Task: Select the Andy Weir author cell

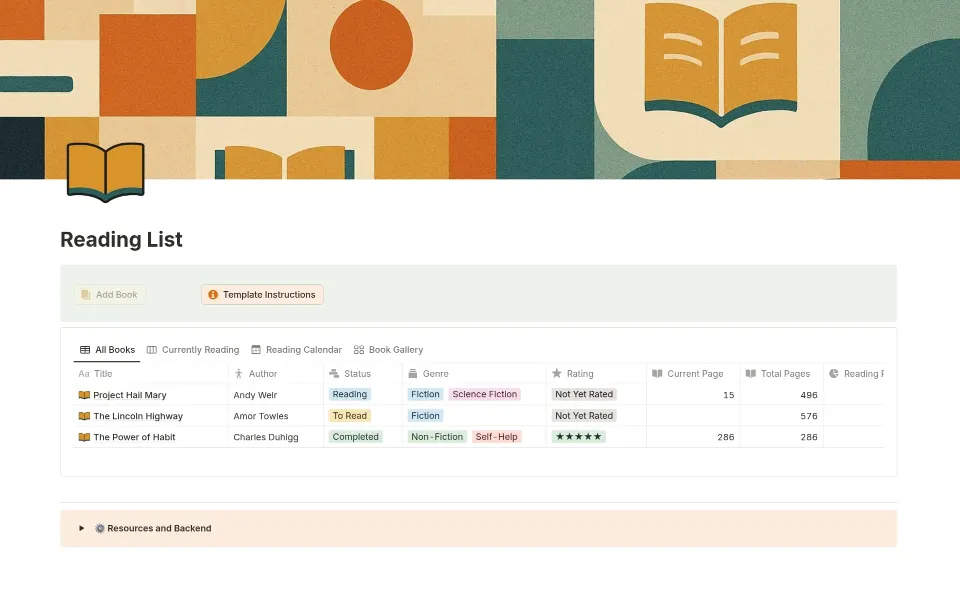Action: click(276, 395)
